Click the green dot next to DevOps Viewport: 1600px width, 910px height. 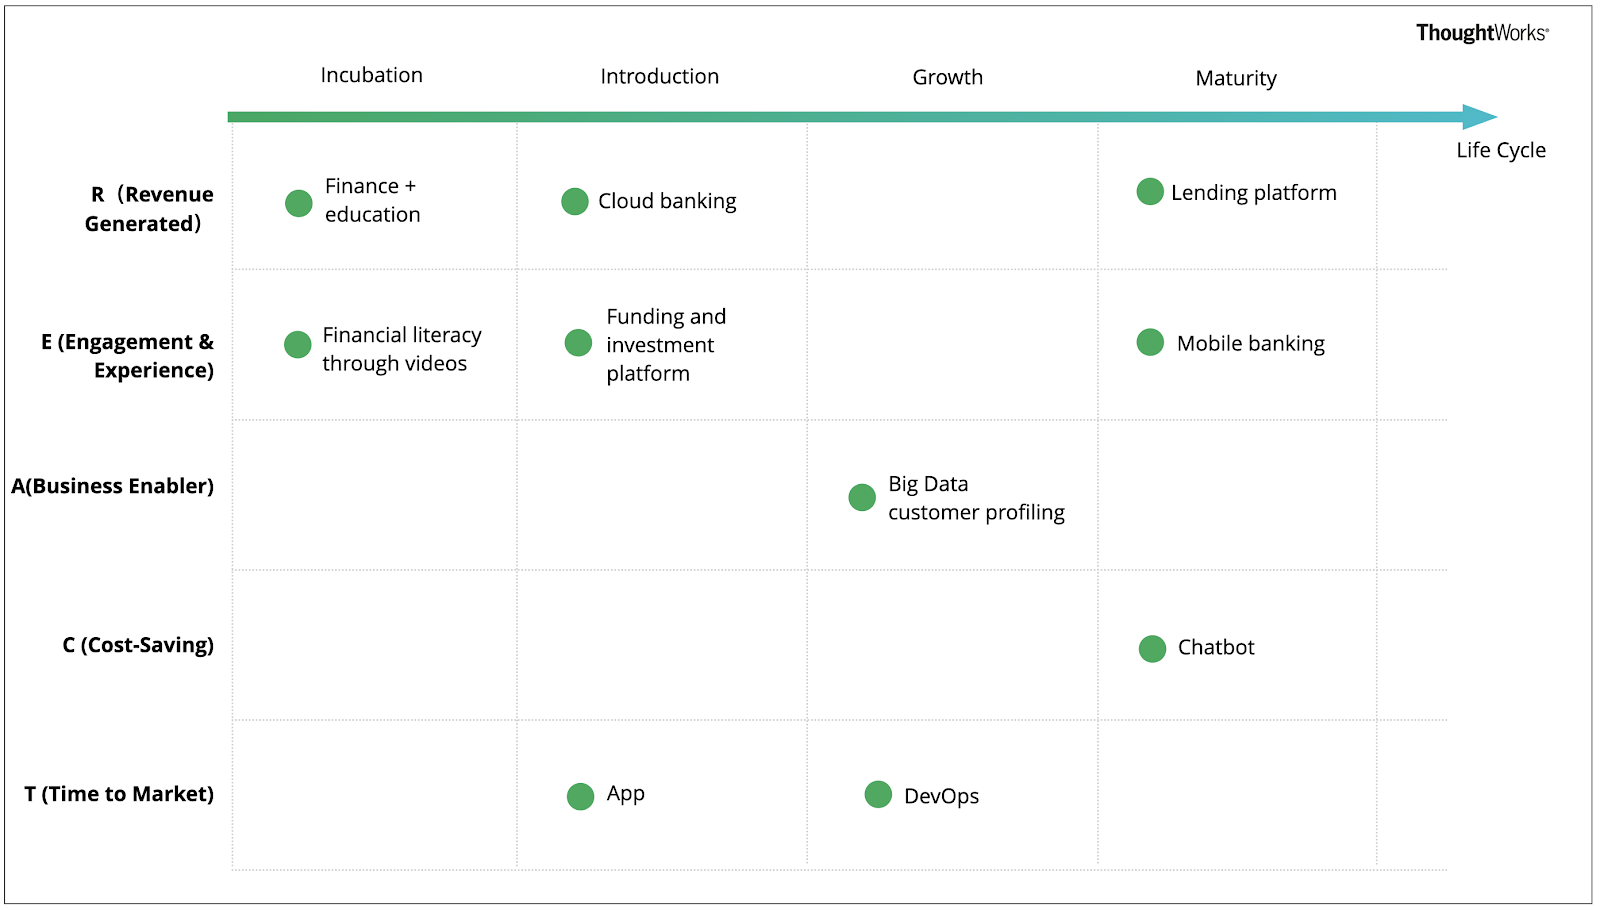coord(878,794)
